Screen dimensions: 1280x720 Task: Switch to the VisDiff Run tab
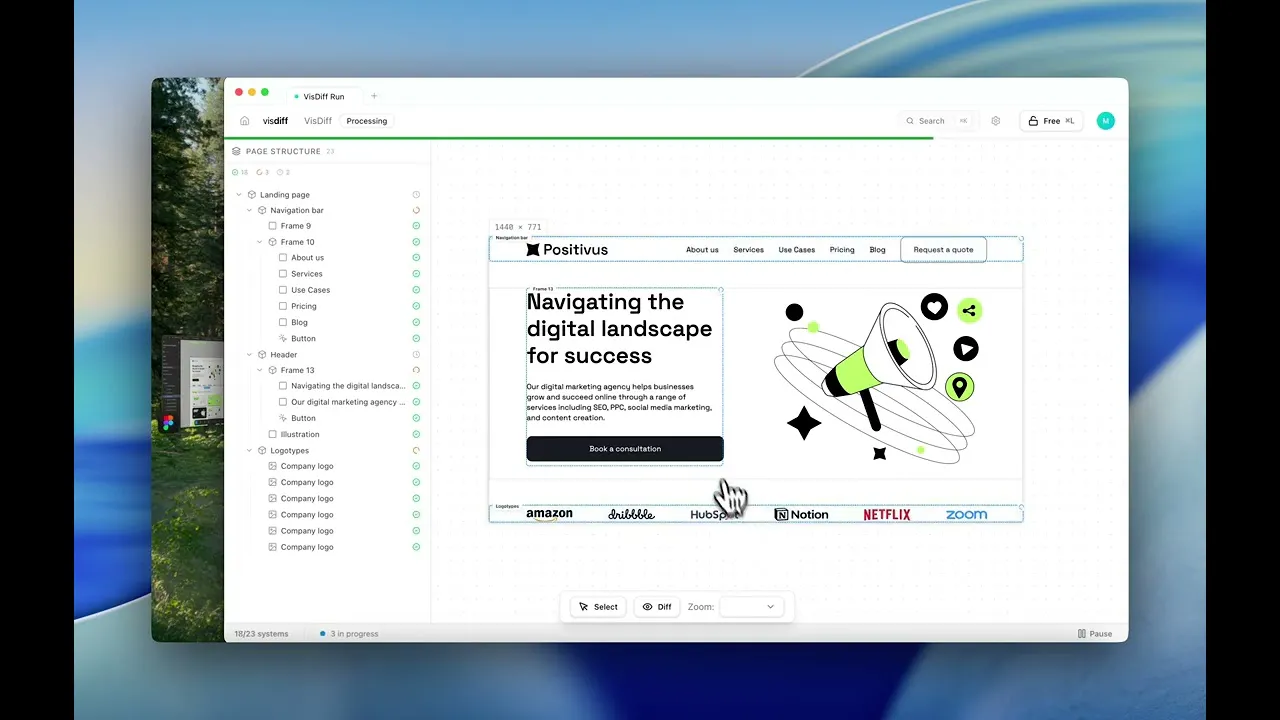pyautogui.click(x=324, y=96)
